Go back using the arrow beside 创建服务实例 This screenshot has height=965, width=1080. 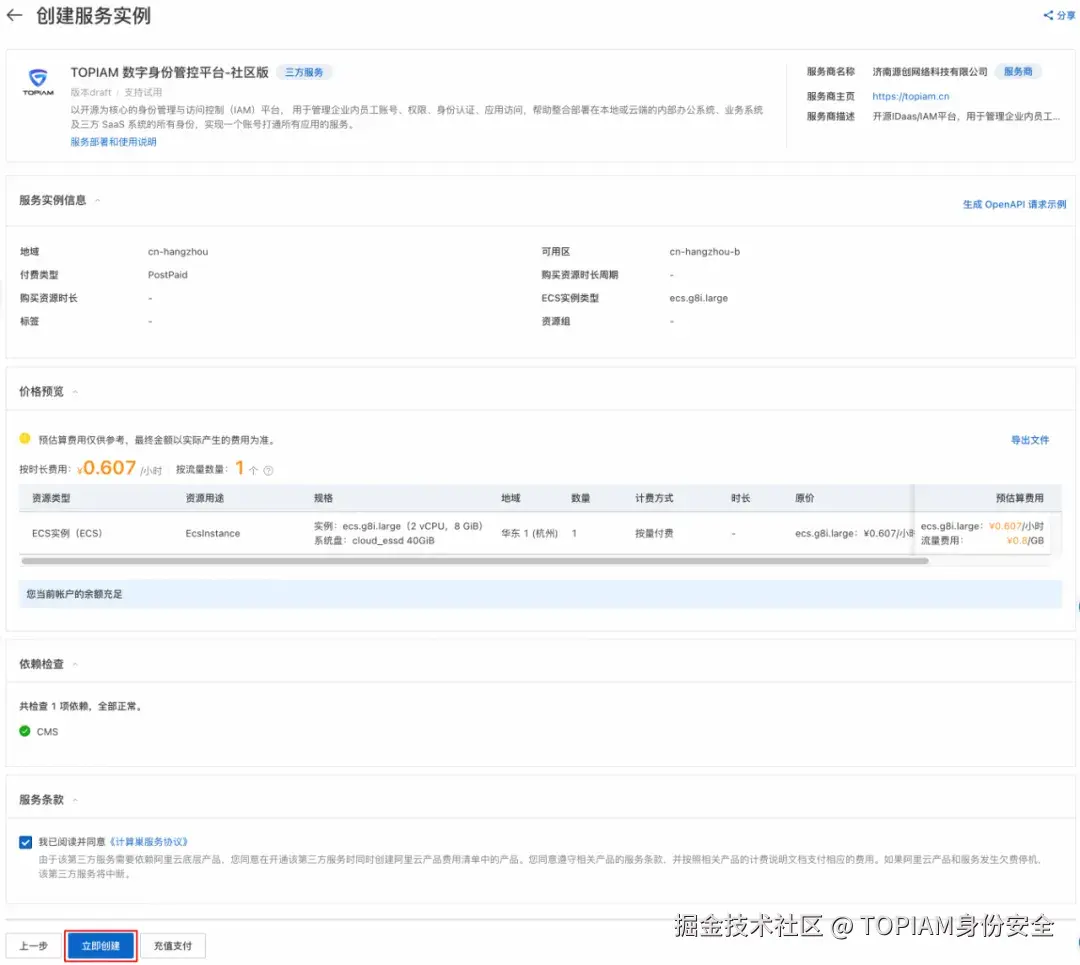pos(14,15)
